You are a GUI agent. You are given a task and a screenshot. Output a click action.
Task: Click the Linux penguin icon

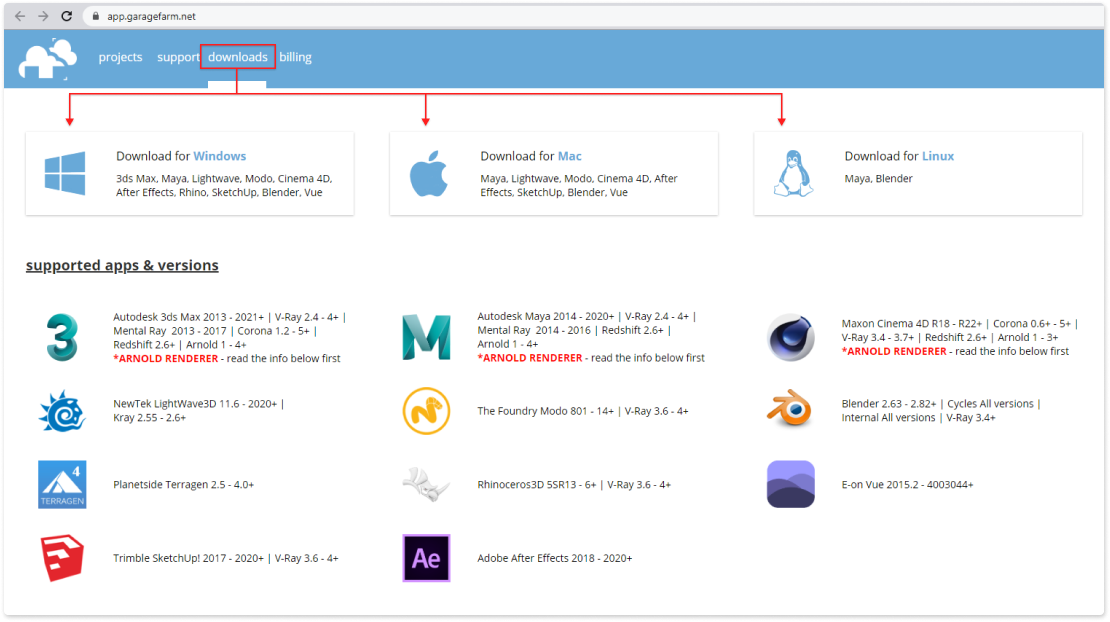click(x=793, y=173)
